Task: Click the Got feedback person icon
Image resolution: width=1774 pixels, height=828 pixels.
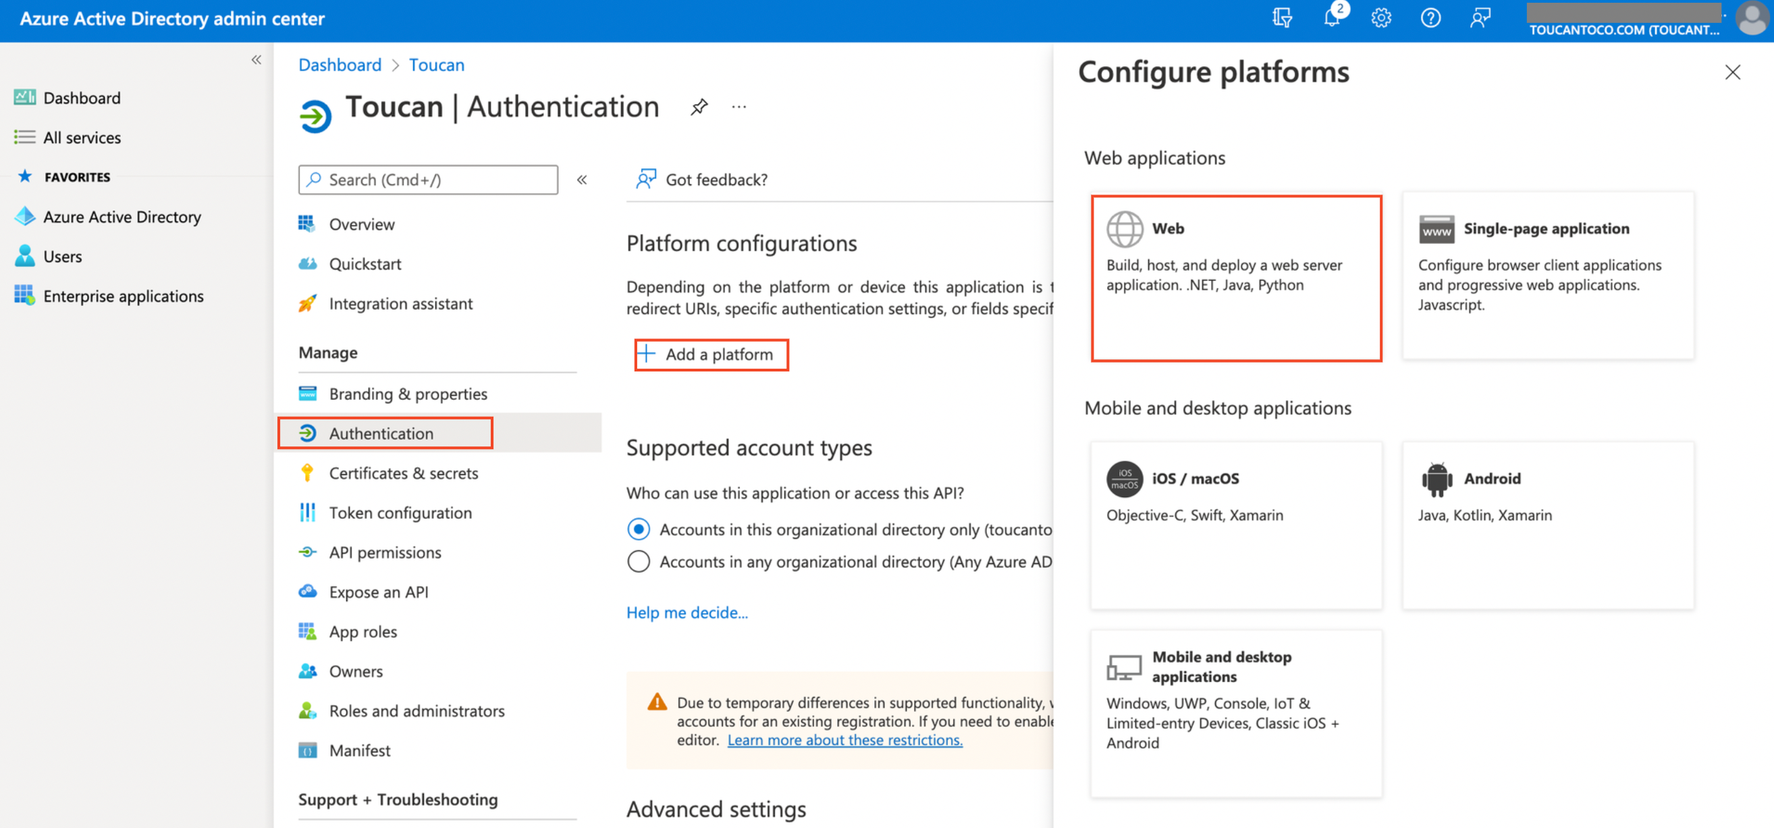Action: tap(646, 179)
